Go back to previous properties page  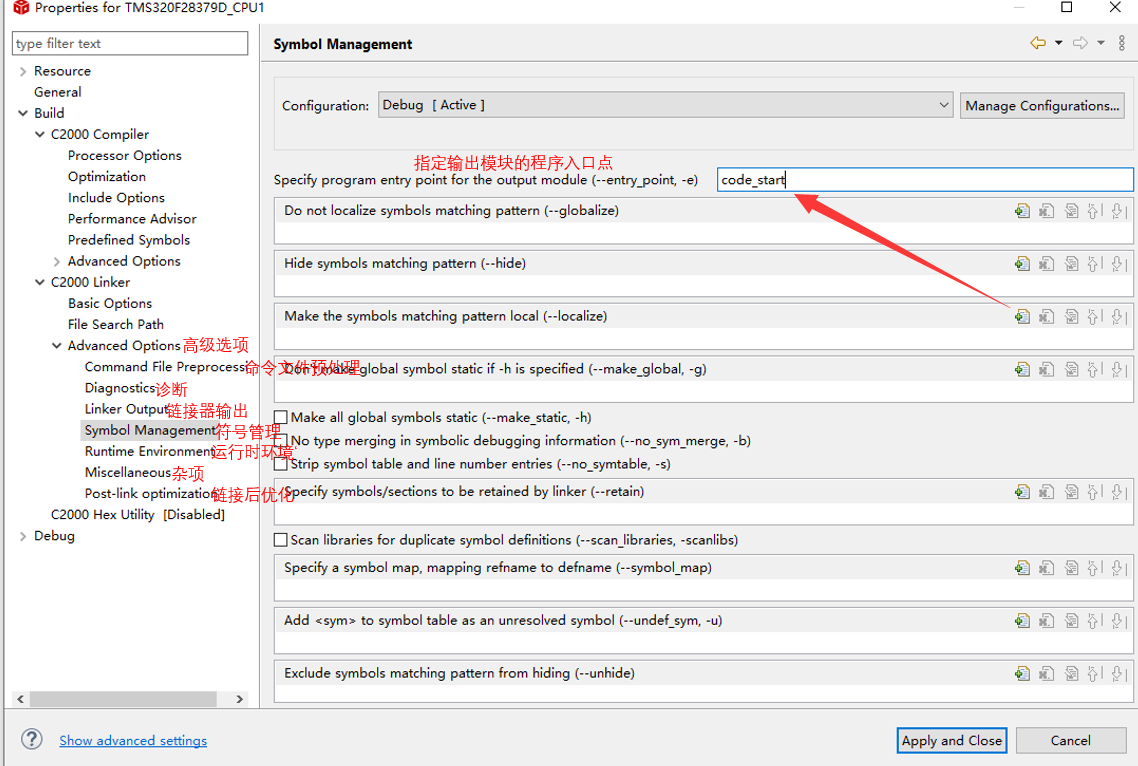(1038, 43)
